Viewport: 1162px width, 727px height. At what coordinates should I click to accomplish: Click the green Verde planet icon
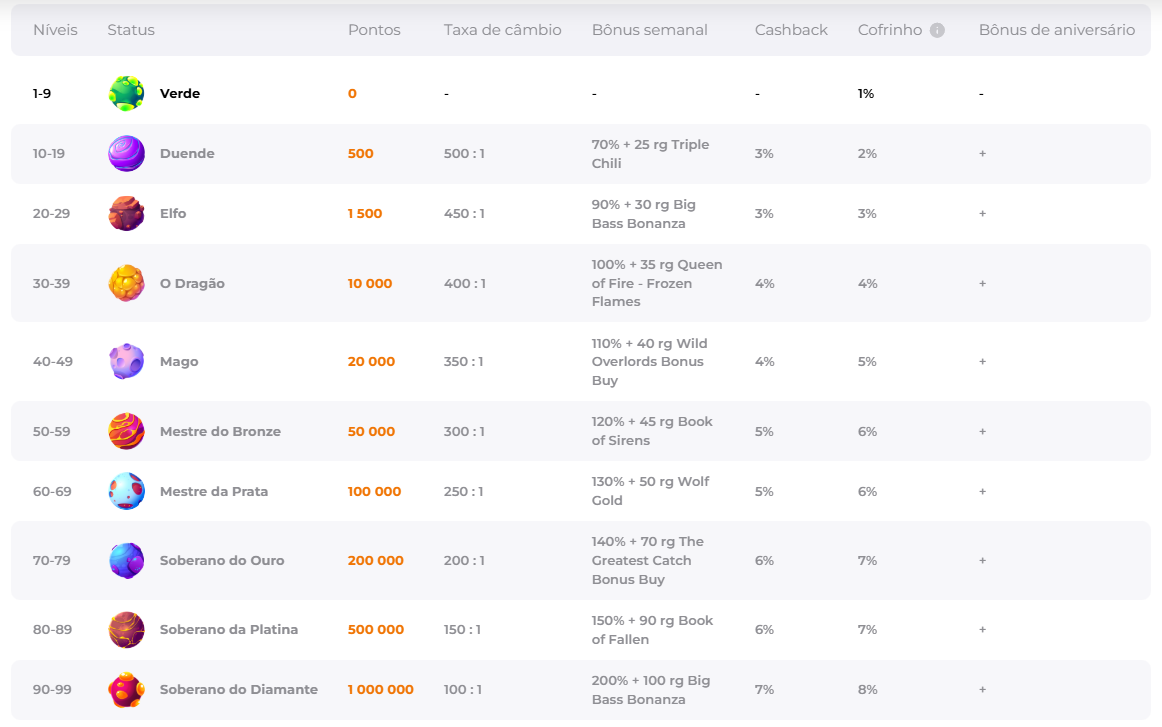click(x=126, y=93)
